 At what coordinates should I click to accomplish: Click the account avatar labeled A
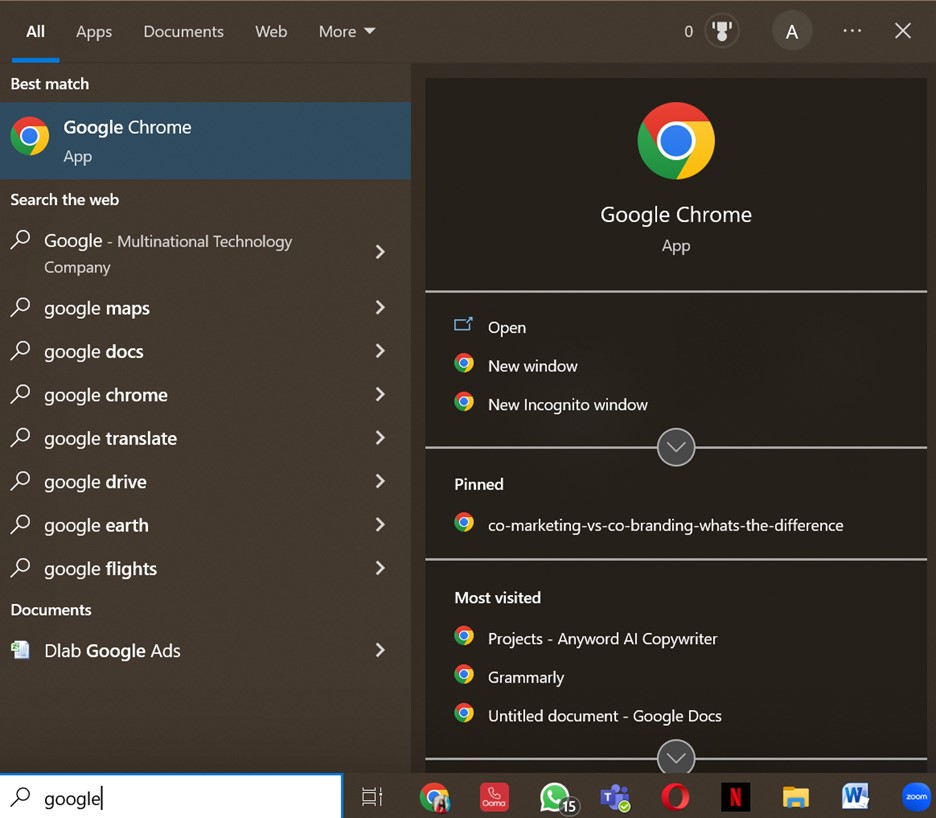(x=792, y=31)
